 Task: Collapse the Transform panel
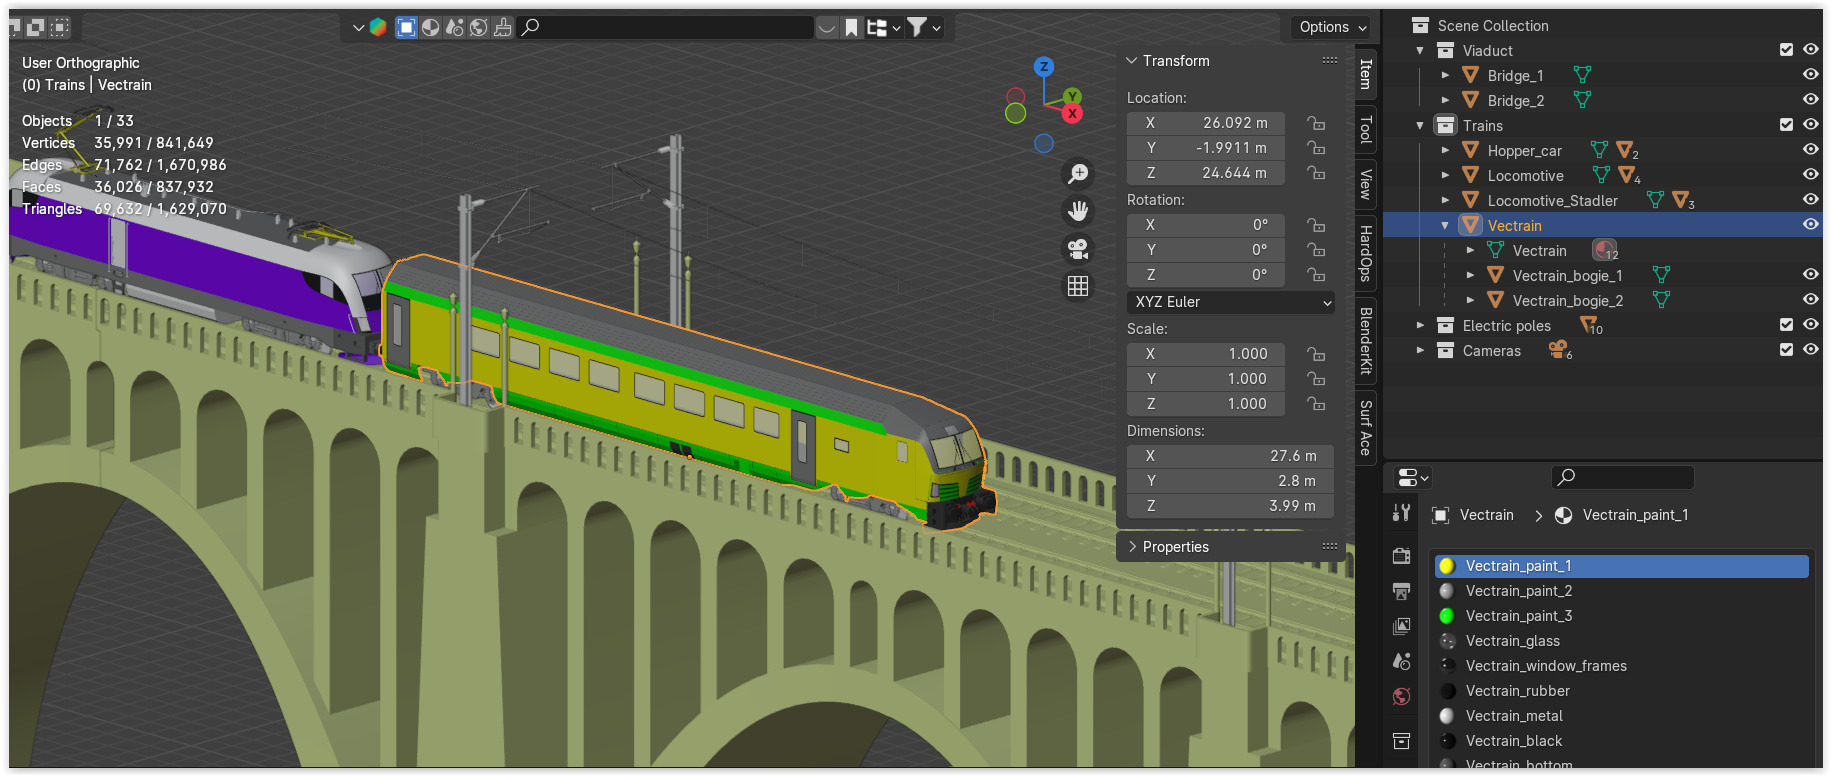click(x=1132, y=61)
